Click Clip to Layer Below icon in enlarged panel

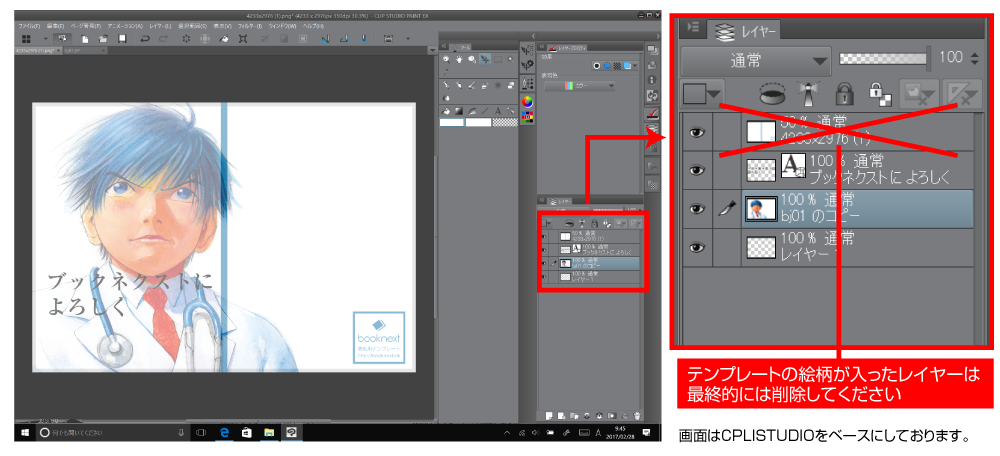[x=771, y=95]
